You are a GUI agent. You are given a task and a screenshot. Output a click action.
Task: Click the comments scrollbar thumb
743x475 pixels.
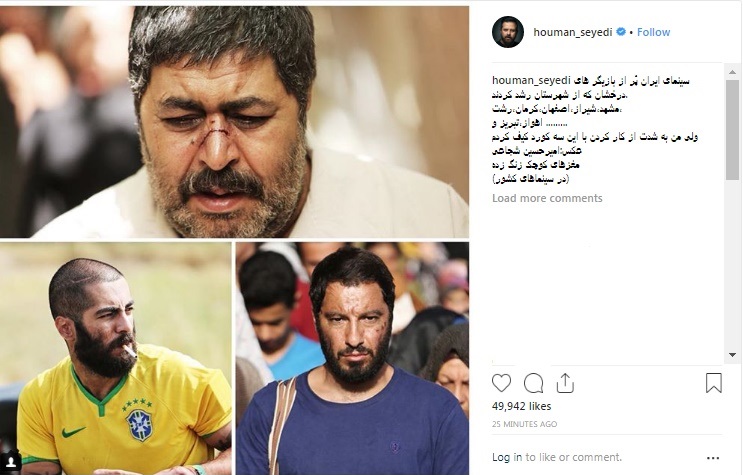(733, 129)
